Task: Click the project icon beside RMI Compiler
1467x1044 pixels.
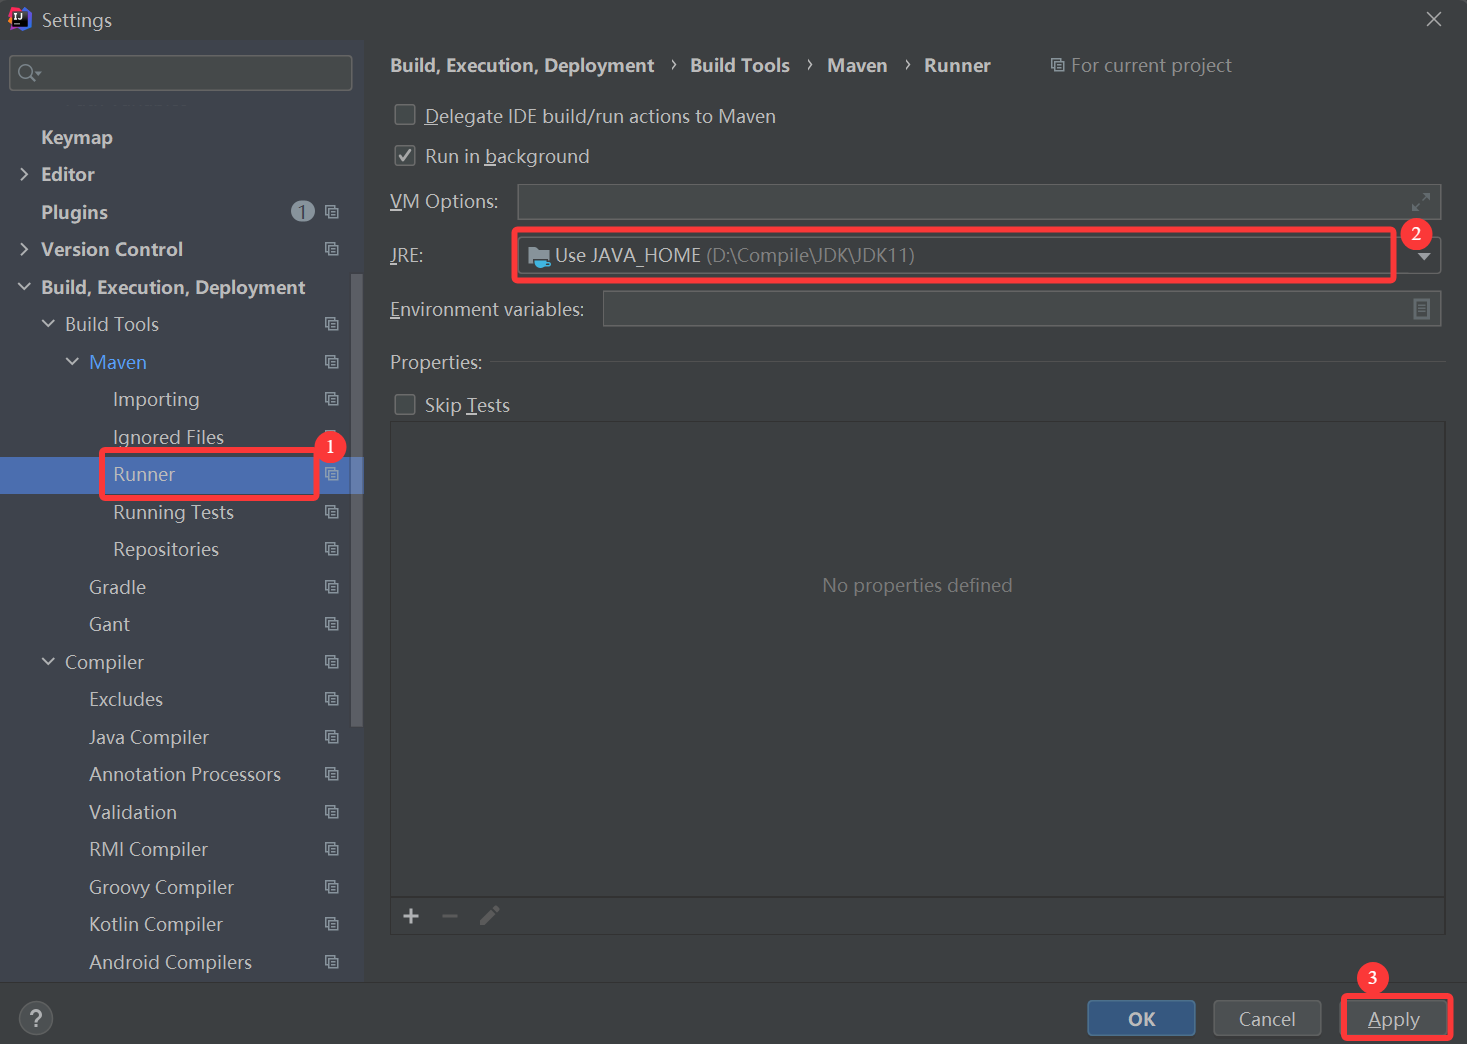Action: click(332, 849)
